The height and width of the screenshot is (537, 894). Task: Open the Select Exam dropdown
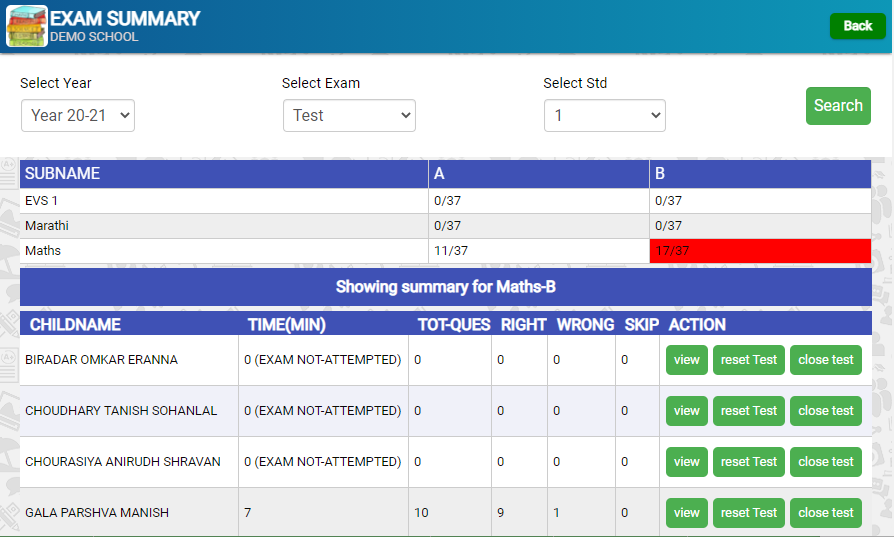click(350, 116)
